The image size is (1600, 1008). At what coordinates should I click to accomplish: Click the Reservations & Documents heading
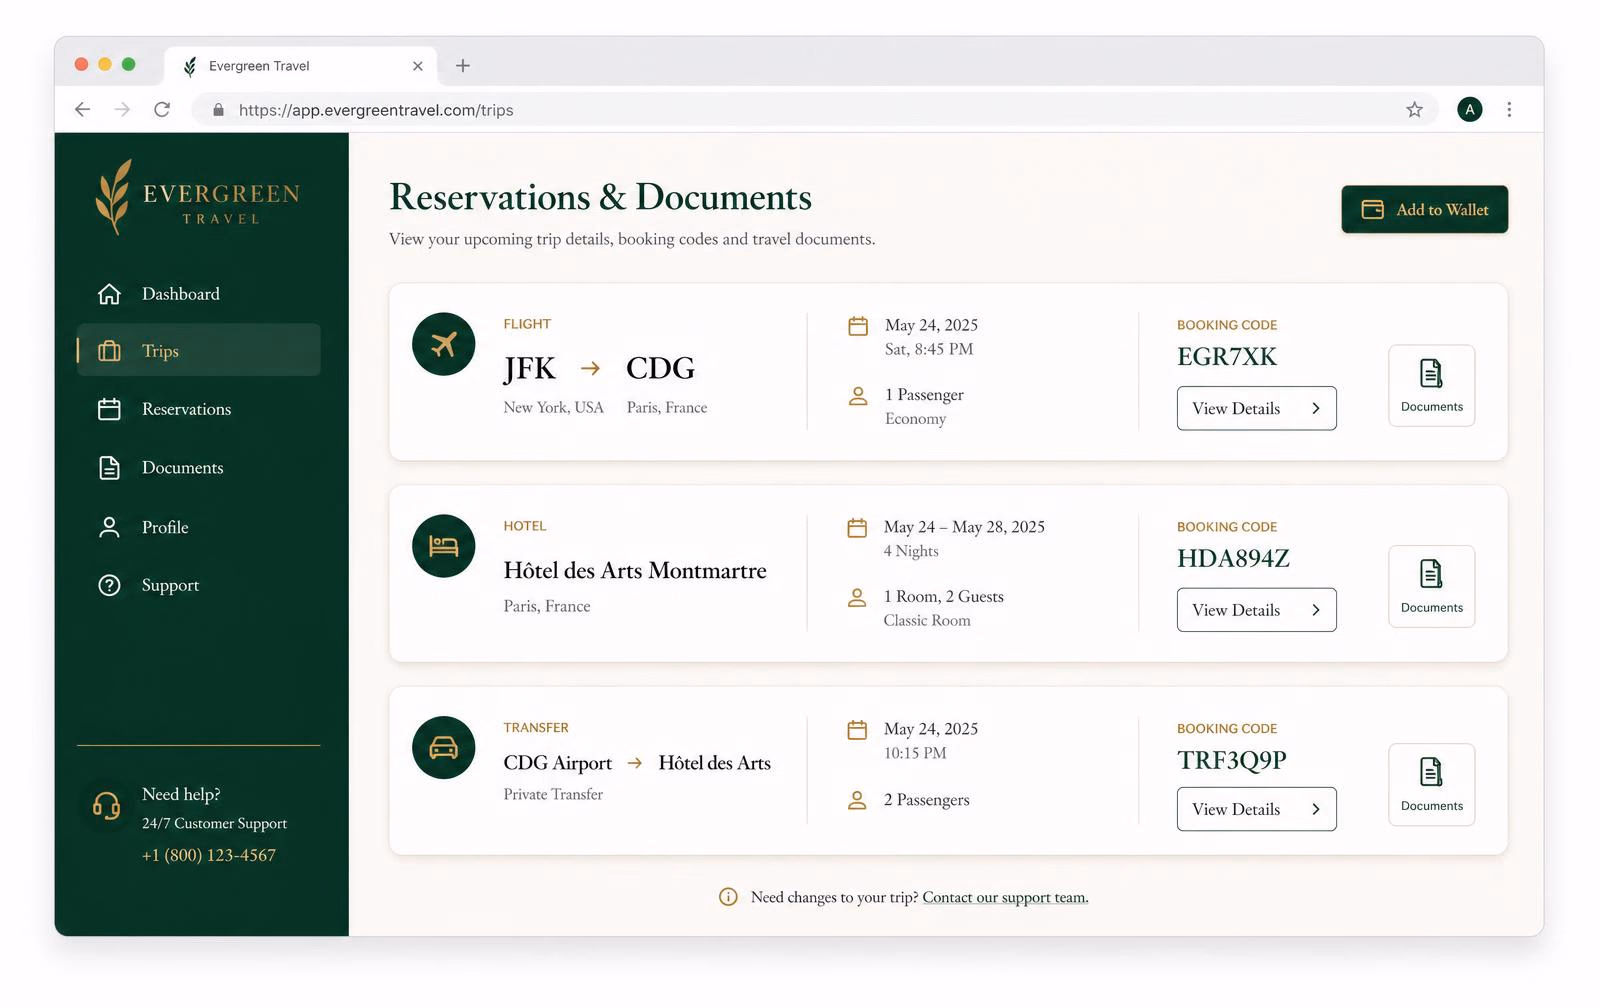coord(600,197)
